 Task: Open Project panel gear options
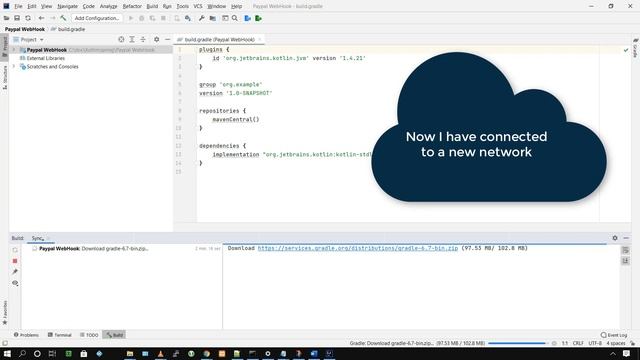pyautogui.click(x=156, y=40)
